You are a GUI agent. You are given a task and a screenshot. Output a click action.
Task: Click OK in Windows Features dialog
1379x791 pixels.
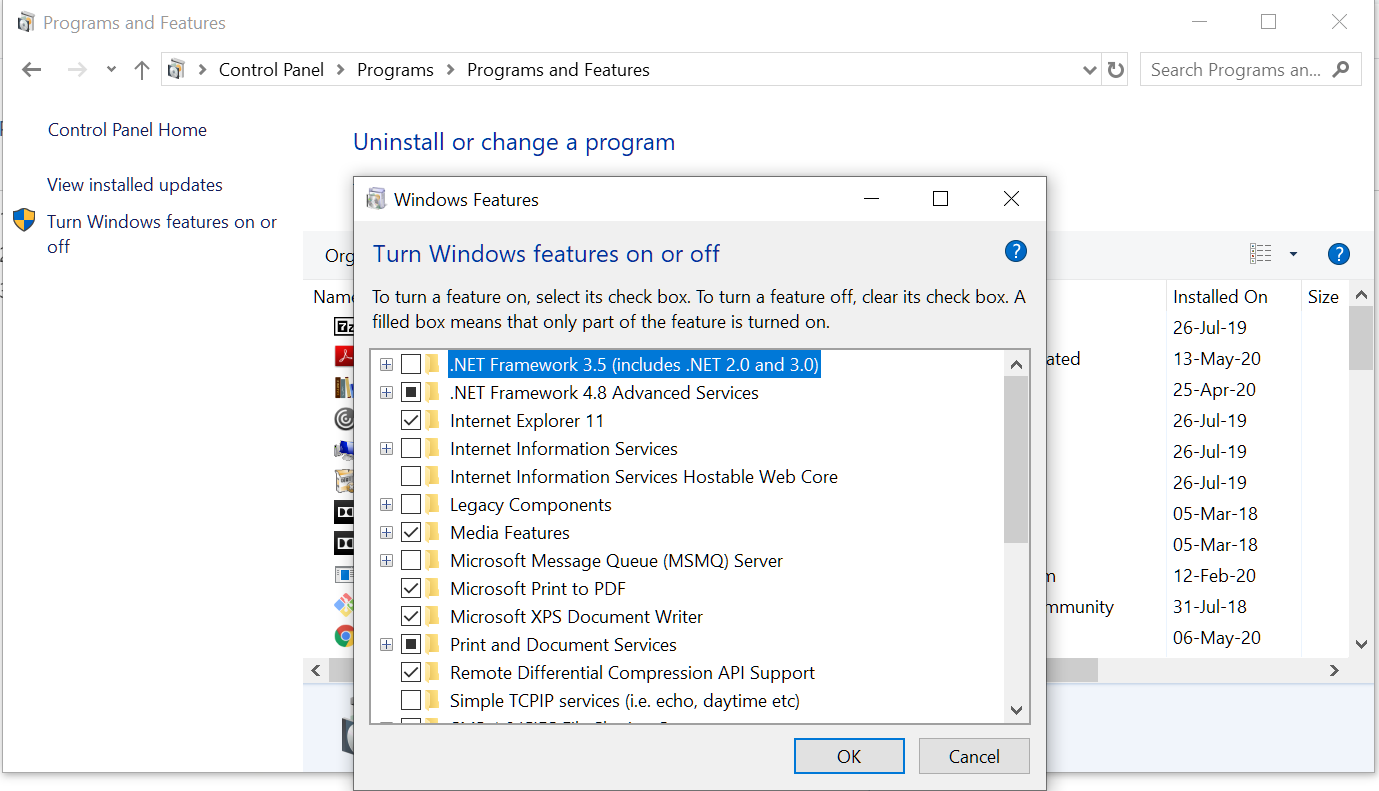(848, 755)
